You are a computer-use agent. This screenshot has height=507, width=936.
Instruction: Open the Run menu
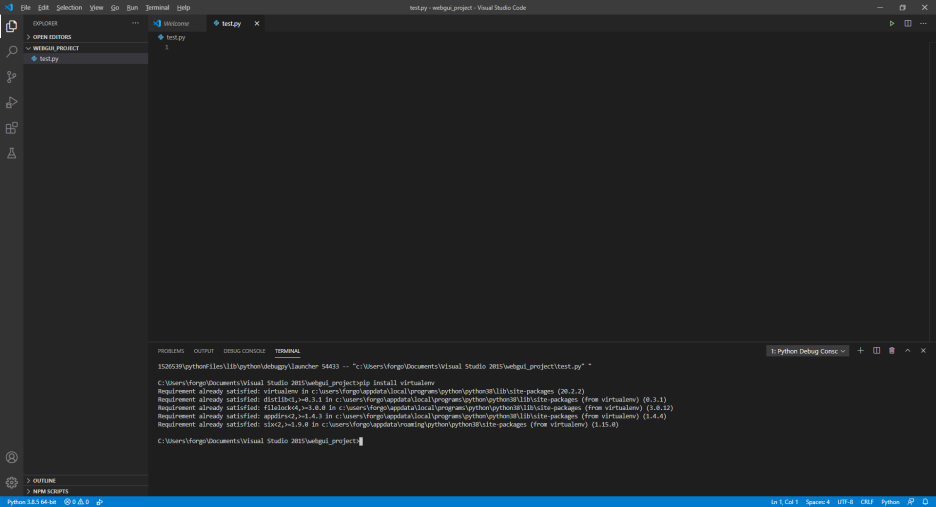(132, 8)
